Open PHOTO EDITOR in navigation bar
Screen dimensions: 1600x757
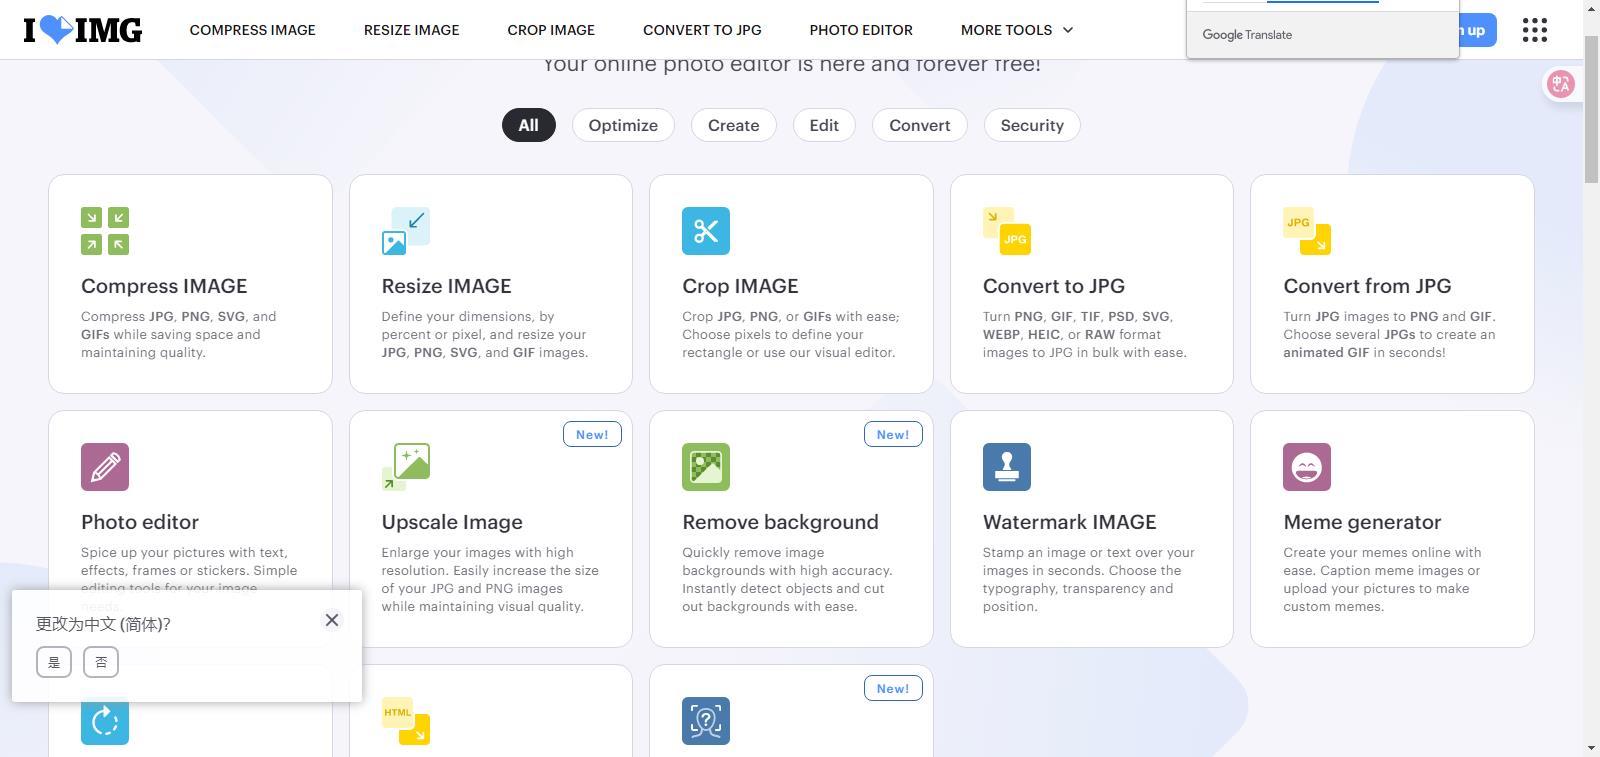(x=861, y=30)
